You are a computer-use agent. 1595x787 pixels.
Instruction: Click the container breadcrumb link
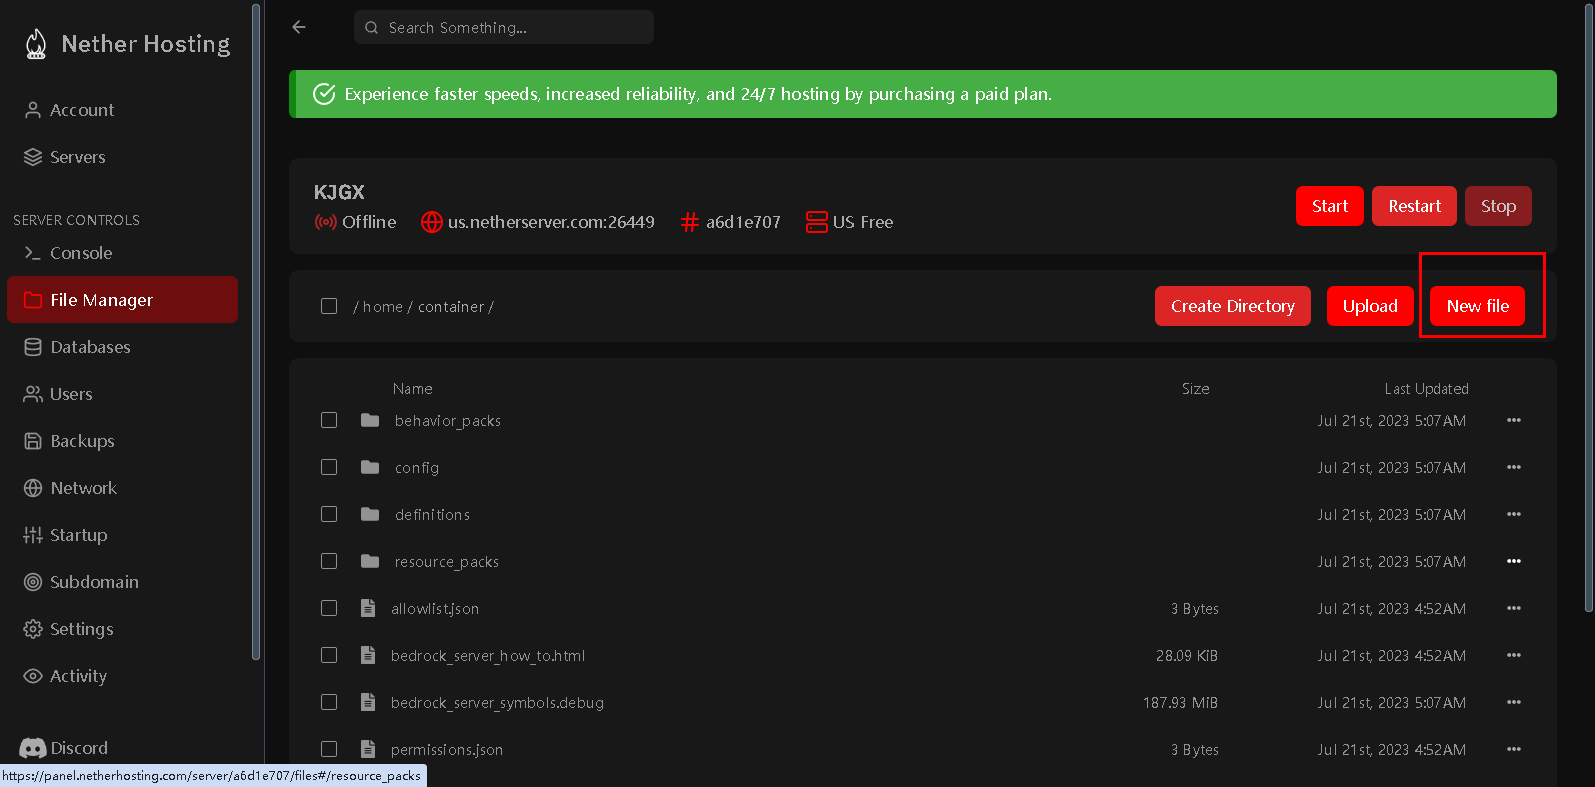[x=451, y=307]
